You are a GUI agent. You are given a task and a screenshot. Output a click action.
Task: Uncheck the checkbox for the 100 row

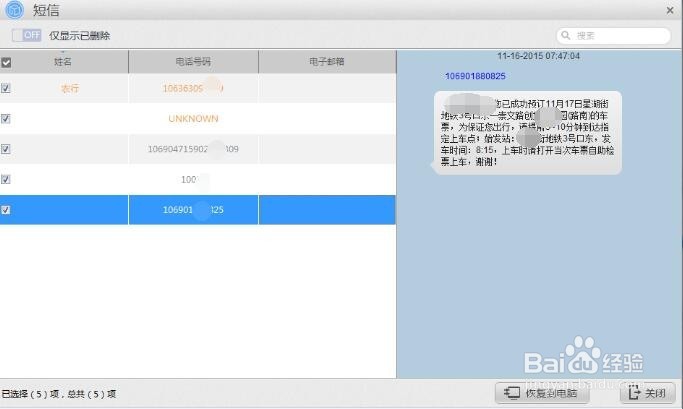tap(6, 179)
